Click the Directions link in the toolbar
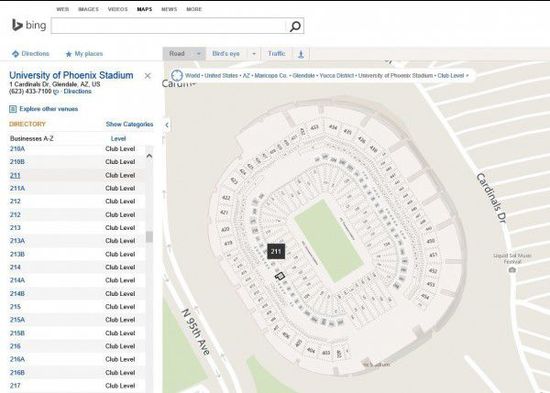 35,54
